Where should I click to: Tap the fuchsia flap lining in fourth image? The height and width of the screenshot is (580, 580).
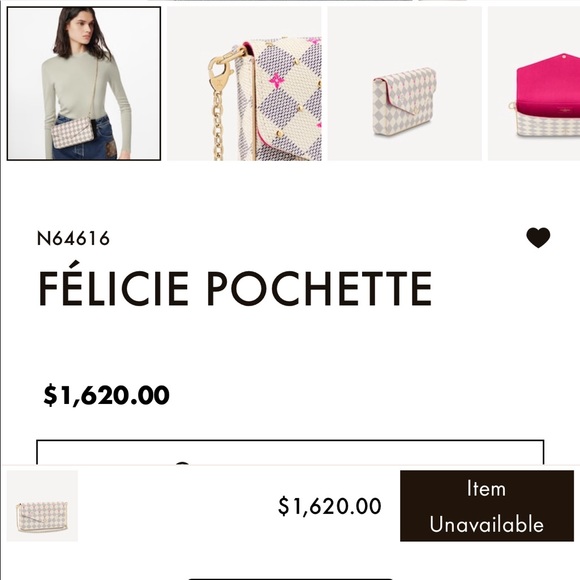pyautogui.click(x=547, y=87)
